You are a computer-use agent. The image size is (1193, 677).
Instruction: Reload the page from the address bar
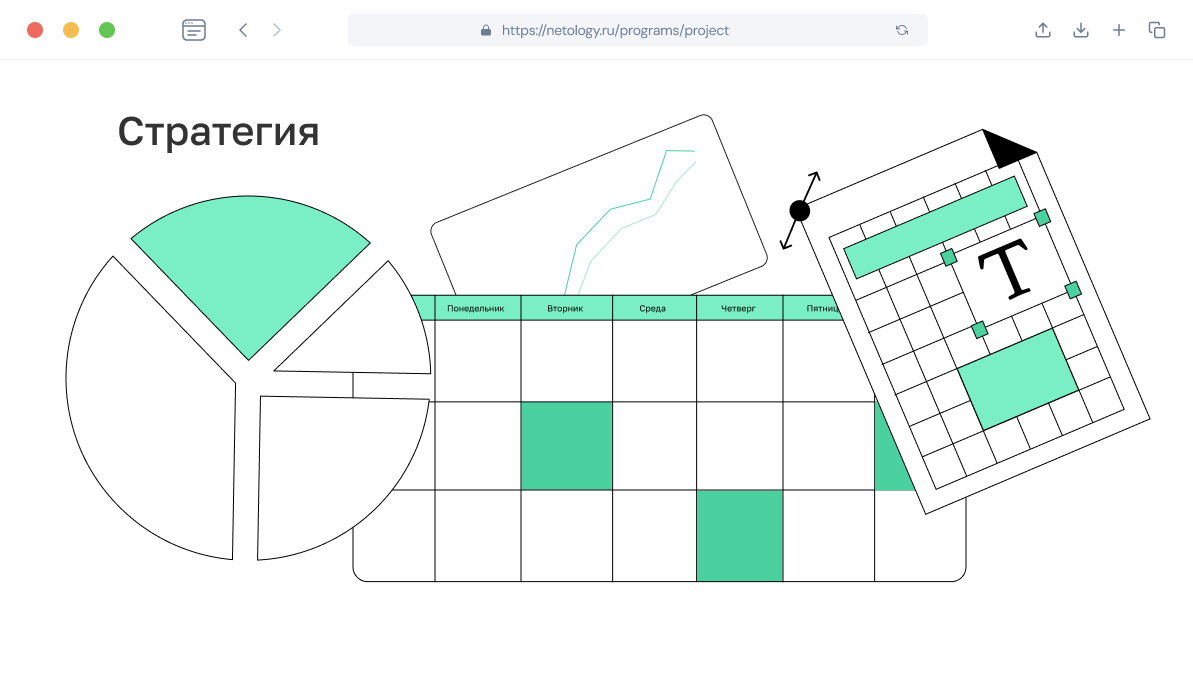(x=902, y=30)
